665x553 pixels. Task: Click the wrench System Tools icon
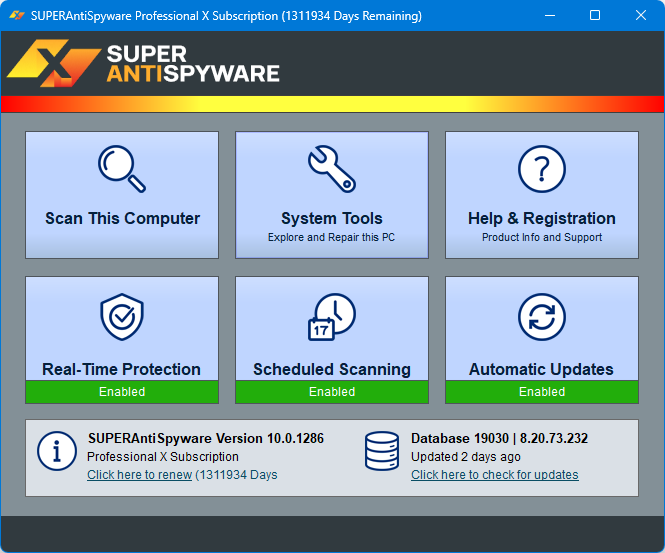(332, 168)
